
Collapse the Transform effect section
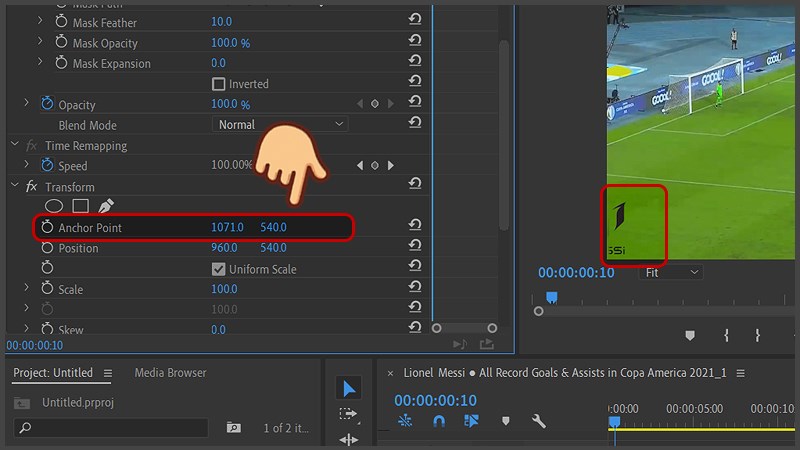15,185
